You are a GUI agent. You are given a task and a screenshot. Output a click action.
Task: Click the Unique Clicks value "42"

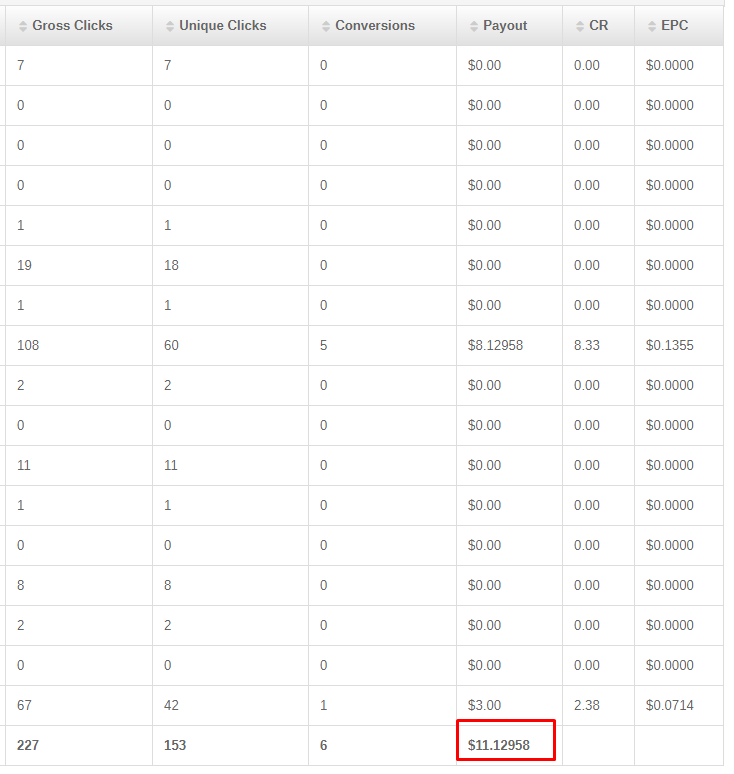point(171,705)
